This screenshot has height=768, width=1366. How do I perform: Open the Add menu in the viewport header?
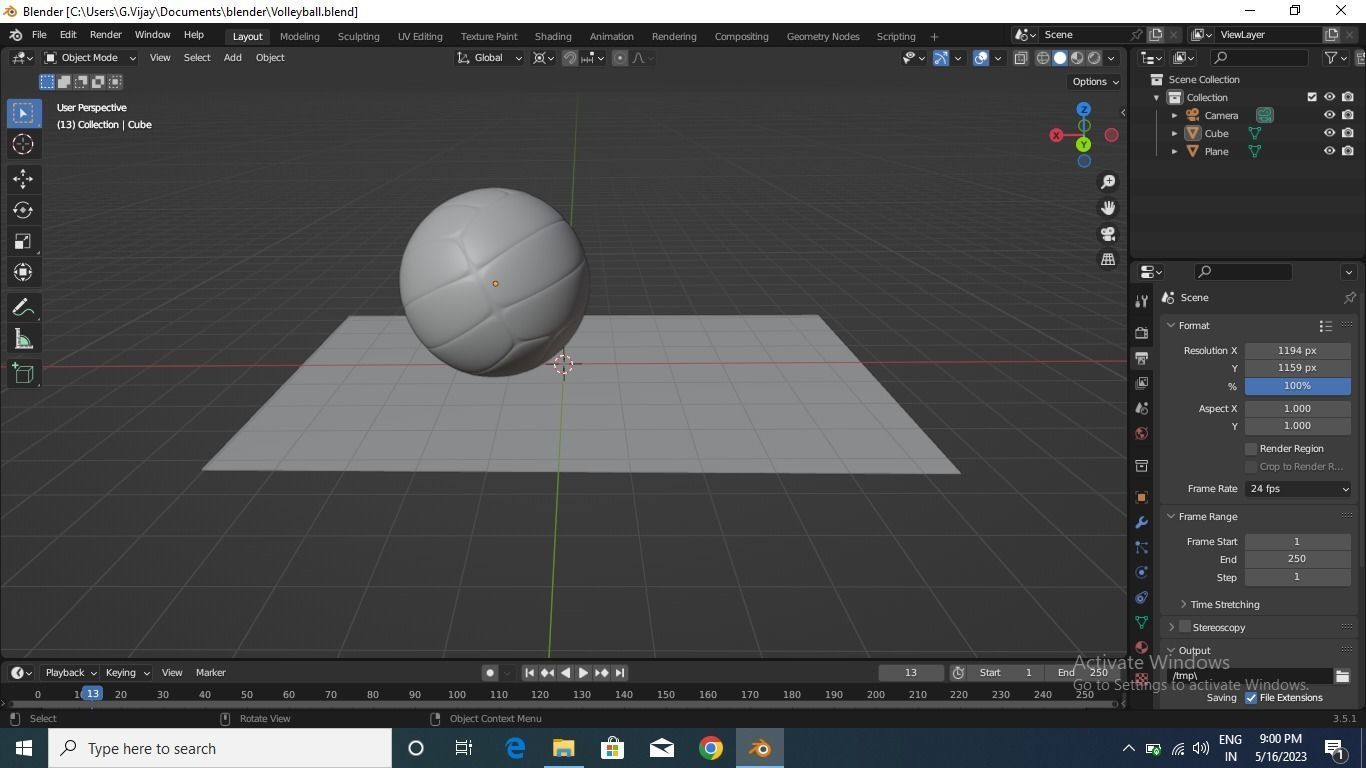232,58
